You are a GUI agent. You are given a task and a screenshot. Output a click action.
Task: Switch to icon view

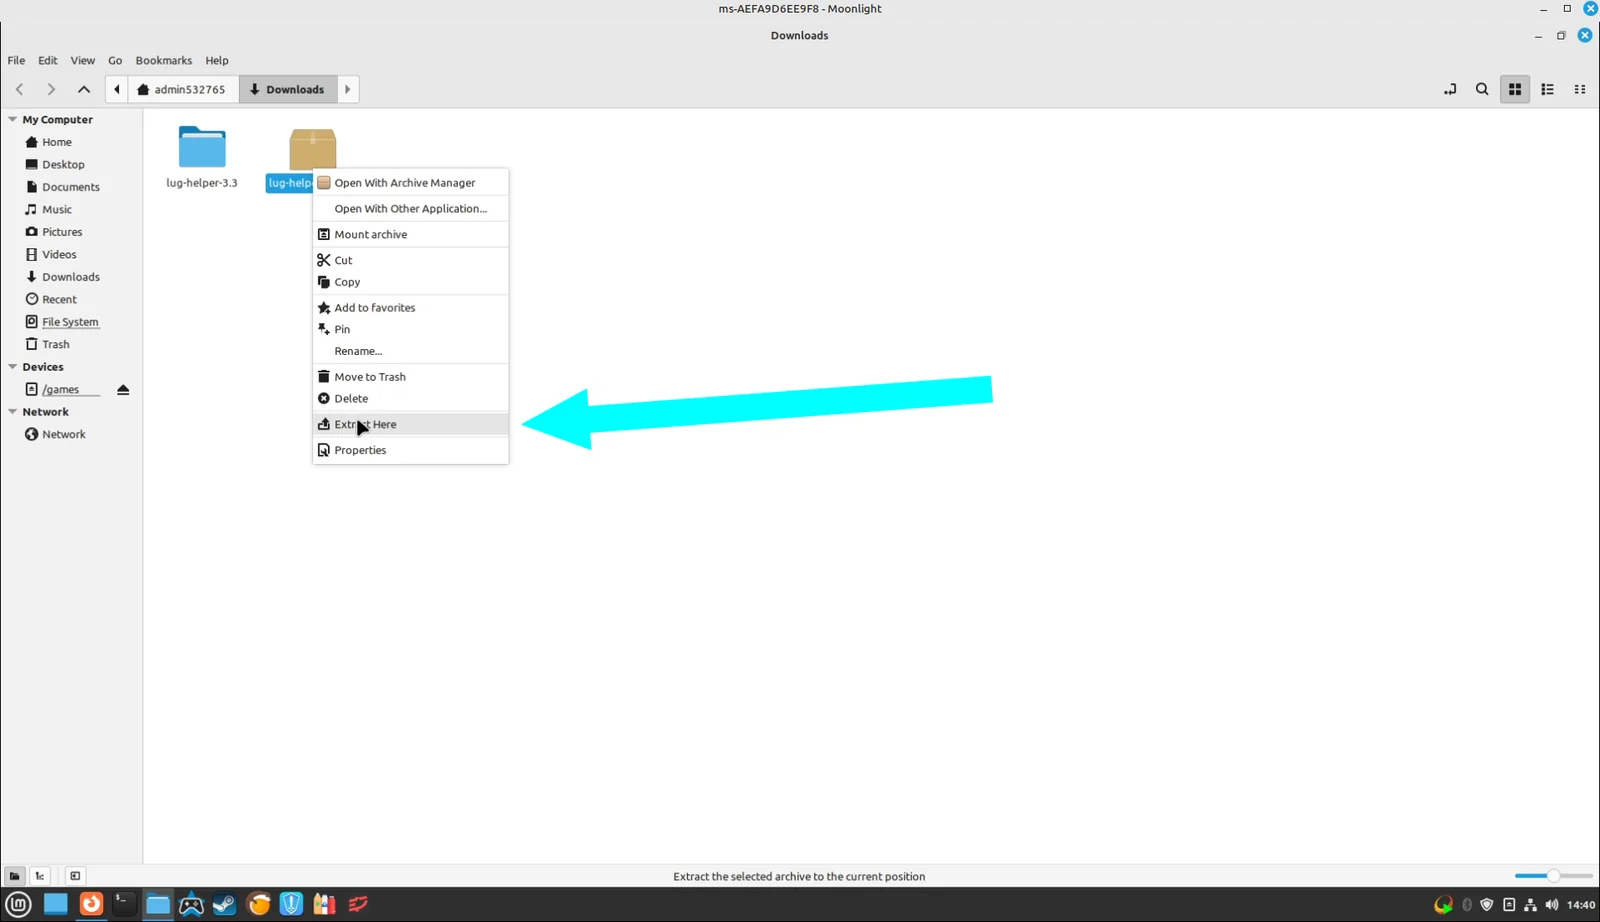point(1515,89)
